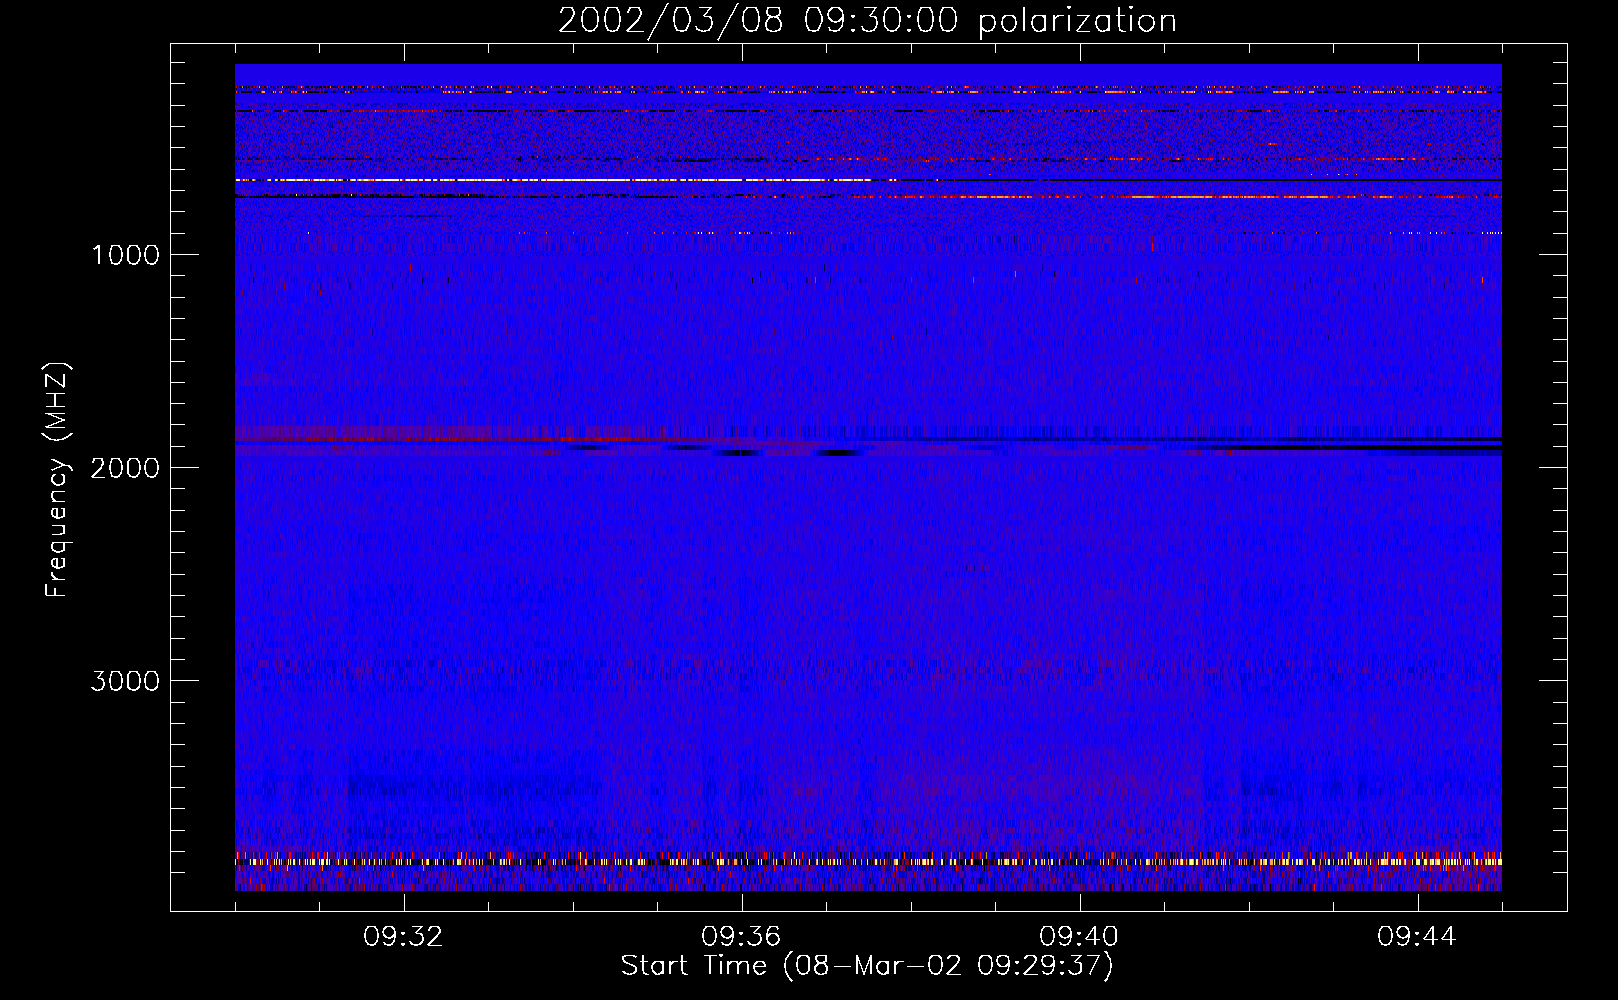Click the plot title "2002/03/08 09:30:00 polarization"
Image resolution: width=1618 pixels, height=1000 pixels.
pos(867,20)
